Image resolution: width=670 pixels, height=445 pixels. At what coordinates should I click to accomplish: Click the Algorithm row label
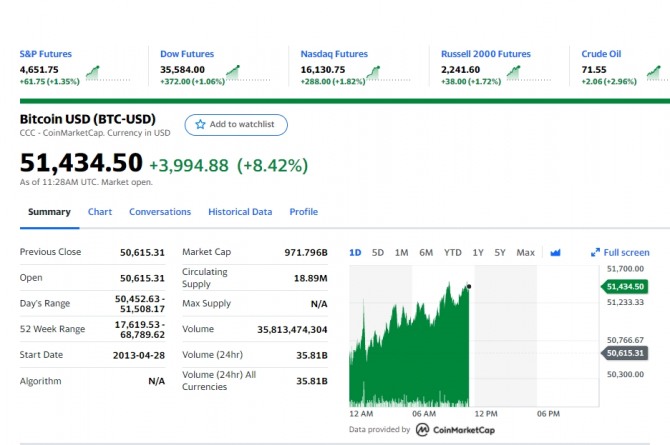[x=40, y=381]
